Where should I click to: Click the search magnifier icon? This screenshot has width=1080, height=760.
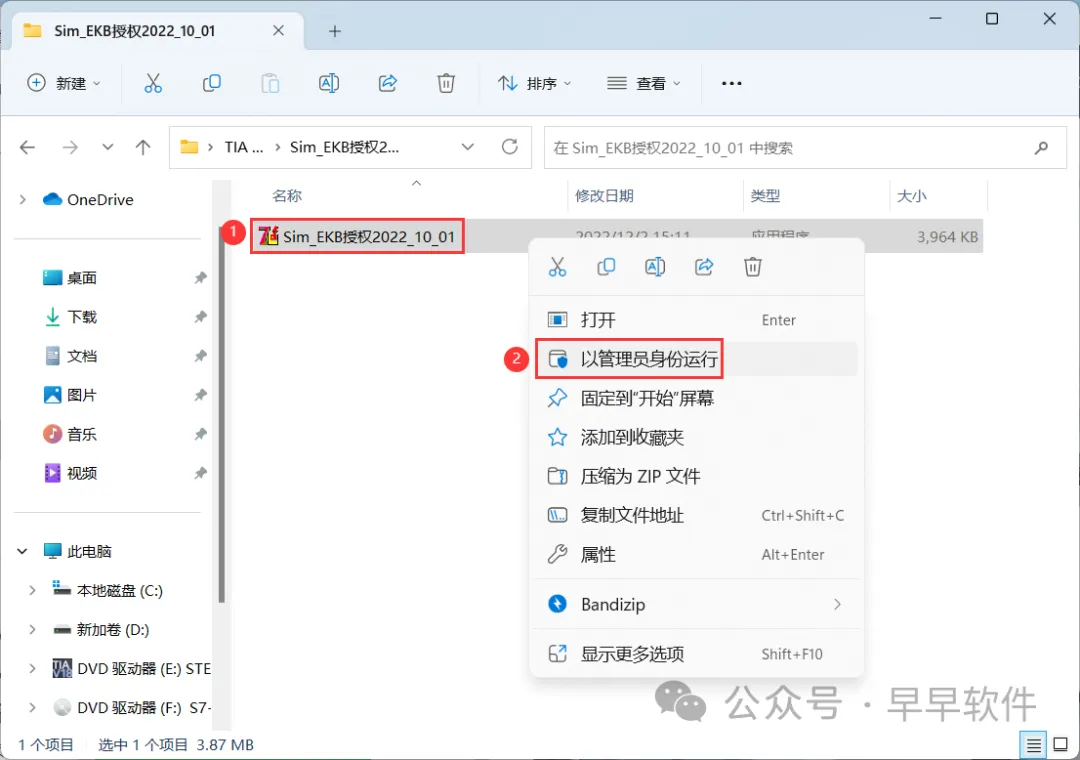pos(1041,147)
